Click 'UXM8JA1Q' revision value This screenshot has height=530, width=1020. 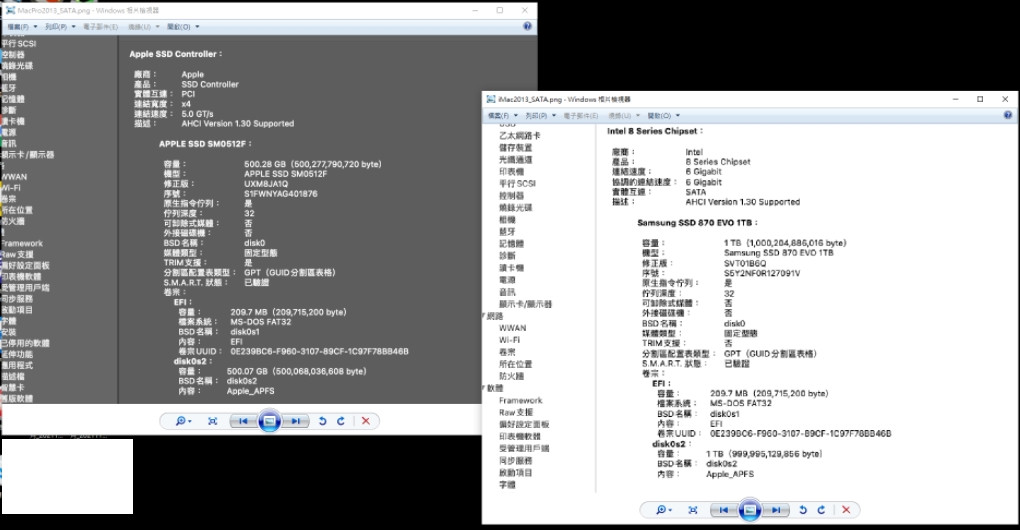click(x=266, y=184)
